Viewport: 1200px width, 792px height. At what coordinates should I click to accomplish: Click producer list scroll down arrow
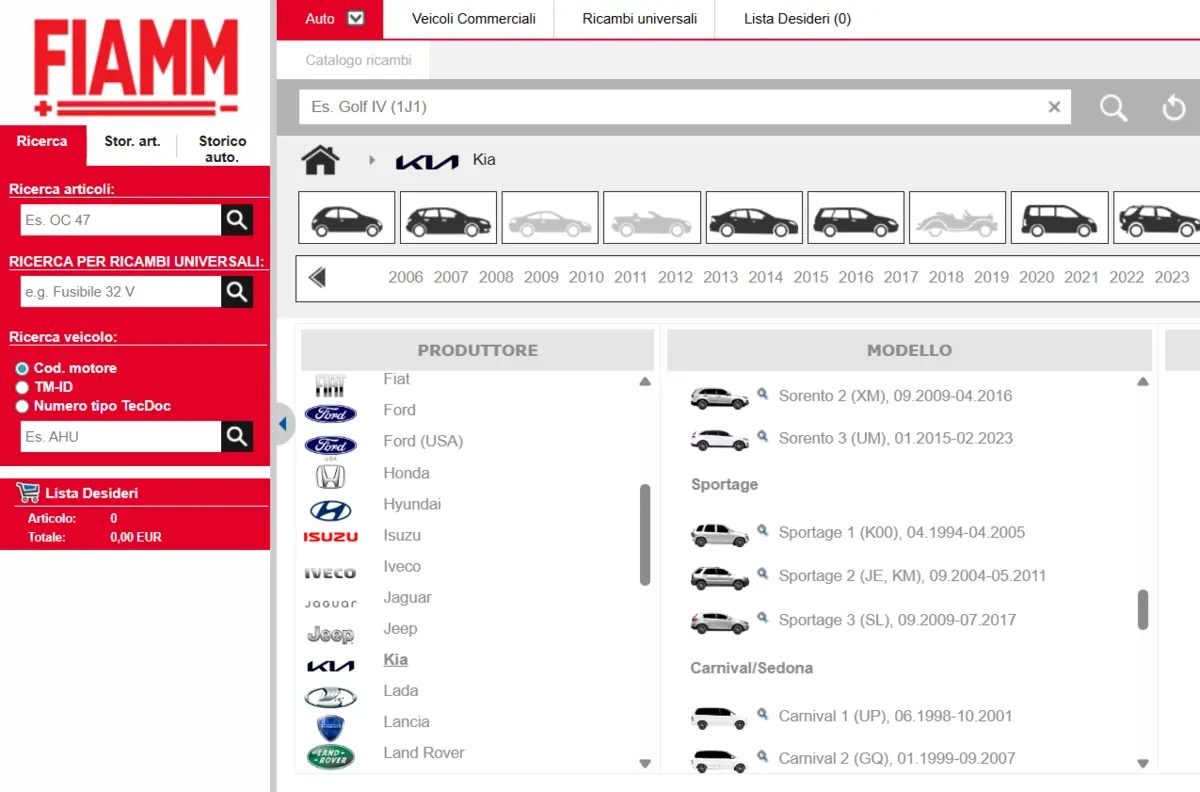645,763
